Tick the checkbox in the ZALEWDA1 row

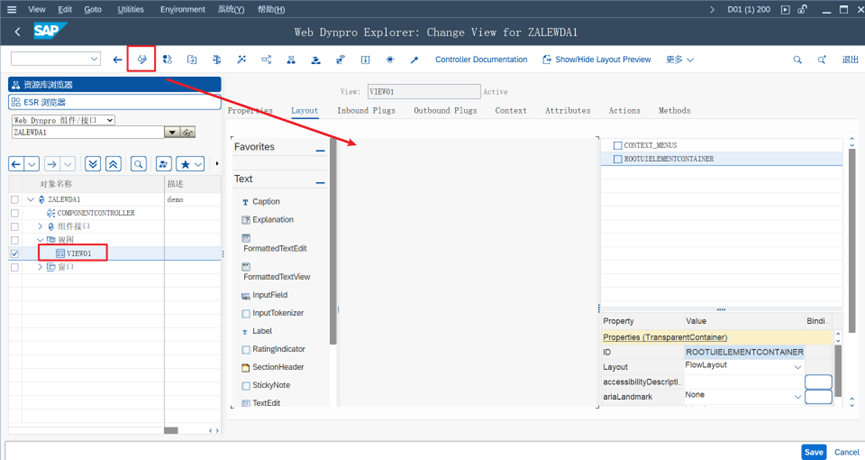(15, 200)
